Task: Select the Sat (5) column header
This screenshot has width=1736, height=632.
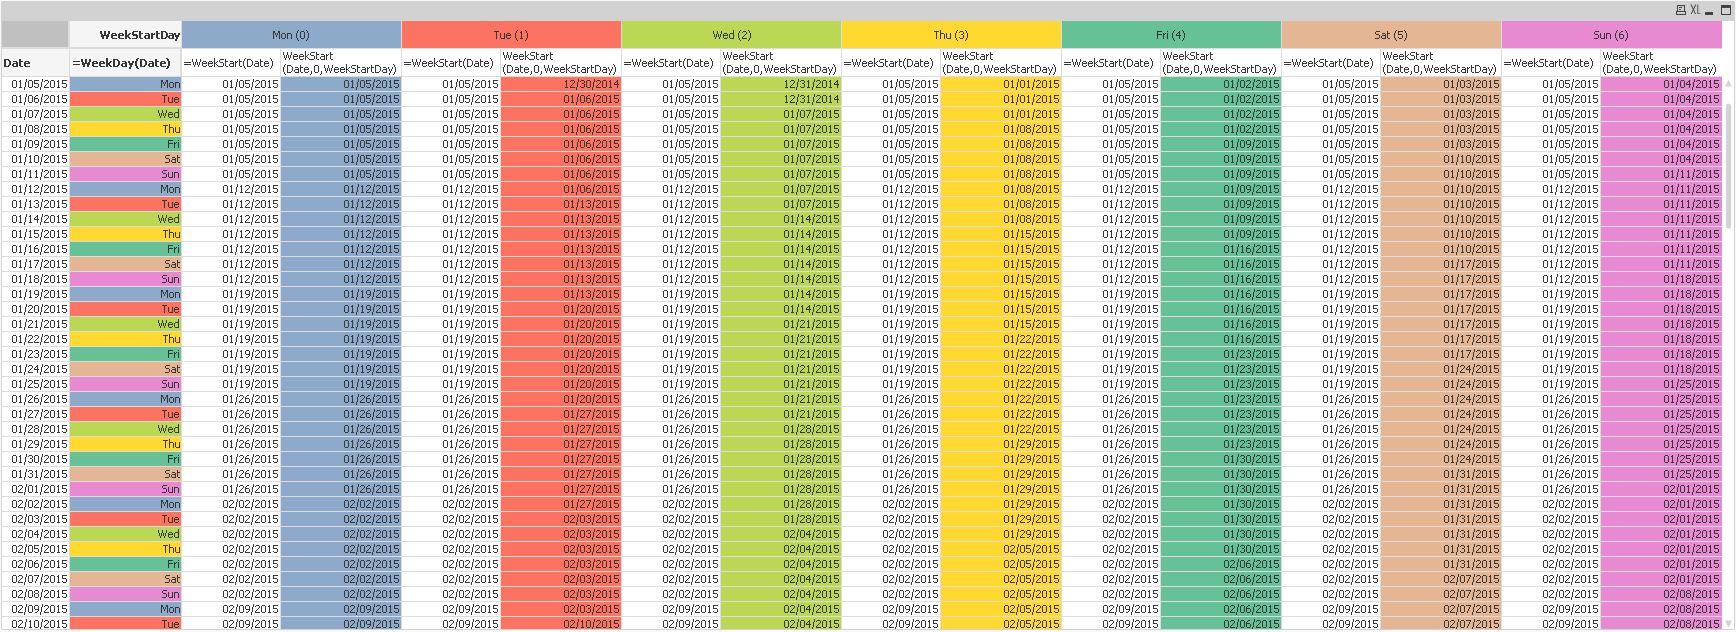Action: pyautogui.click(x=1391, y=35)
